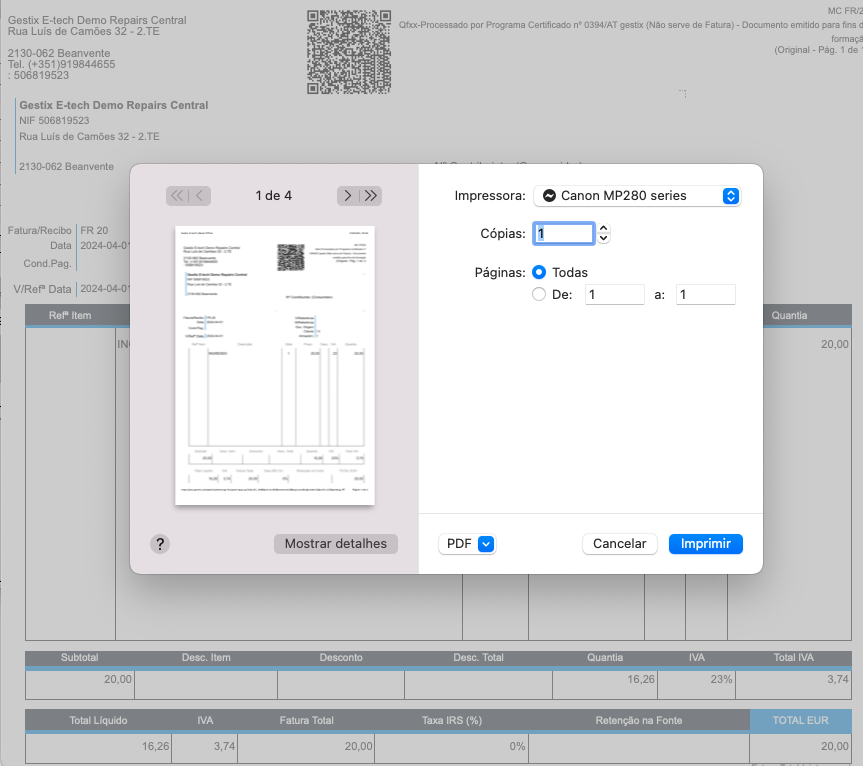
Task: Click '23%' IVA rate cell
Action: click(x=721, y=680)
